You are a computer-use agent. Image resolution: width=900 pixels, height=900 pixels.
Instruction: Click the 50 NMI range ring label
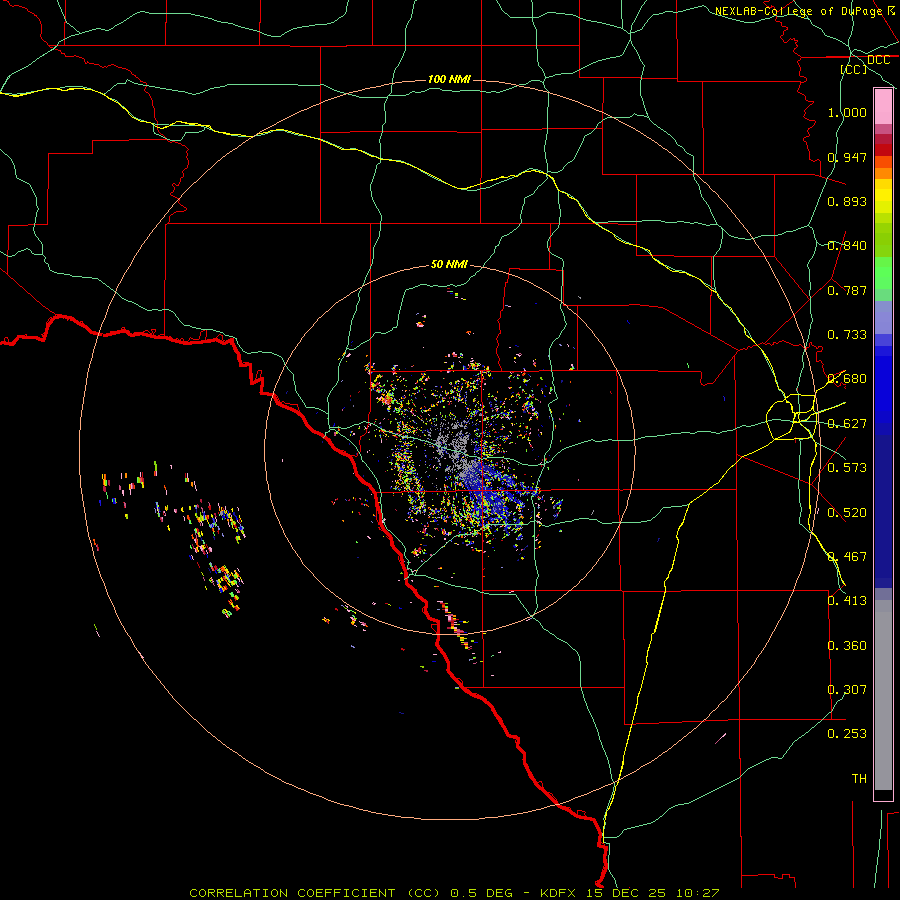point(449,264)
